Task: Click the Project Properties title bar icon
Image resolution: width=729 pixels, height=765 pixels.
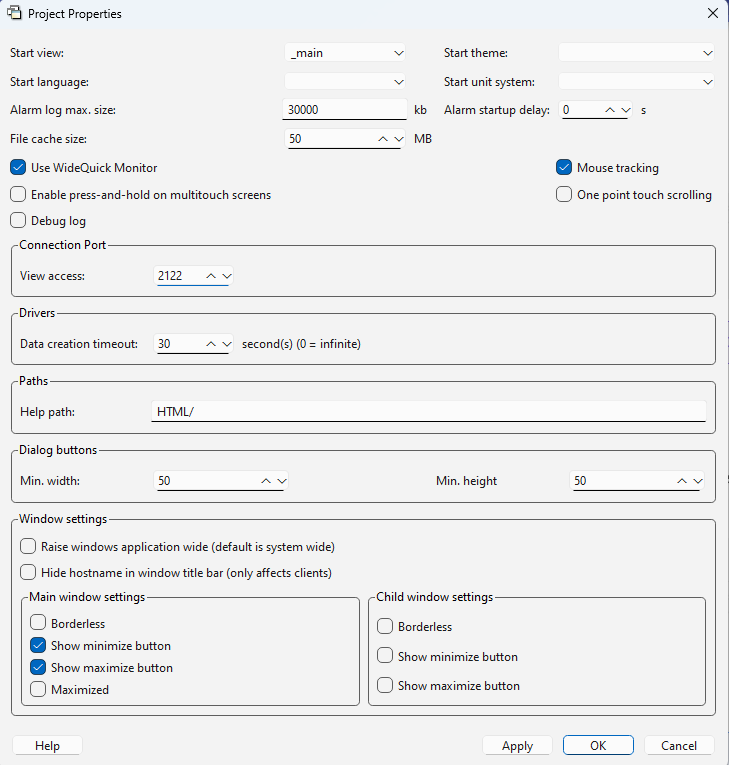Action: pos(15,14)
